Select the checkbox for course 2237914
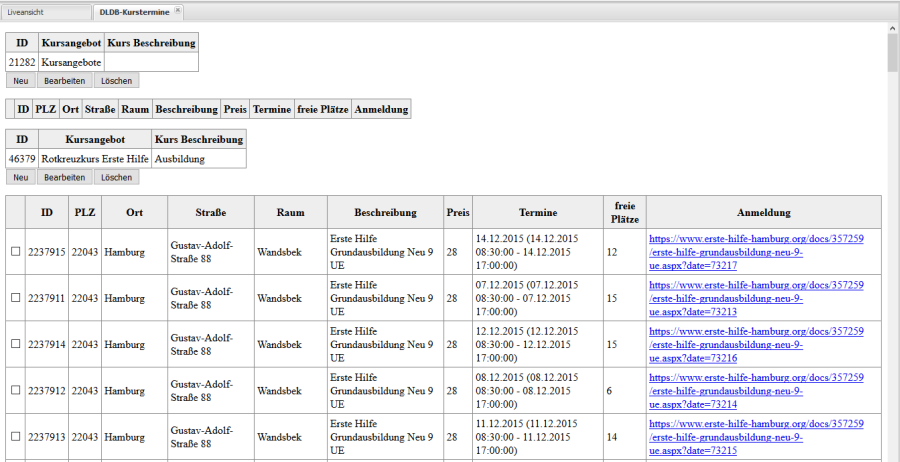 pos(15,344)
